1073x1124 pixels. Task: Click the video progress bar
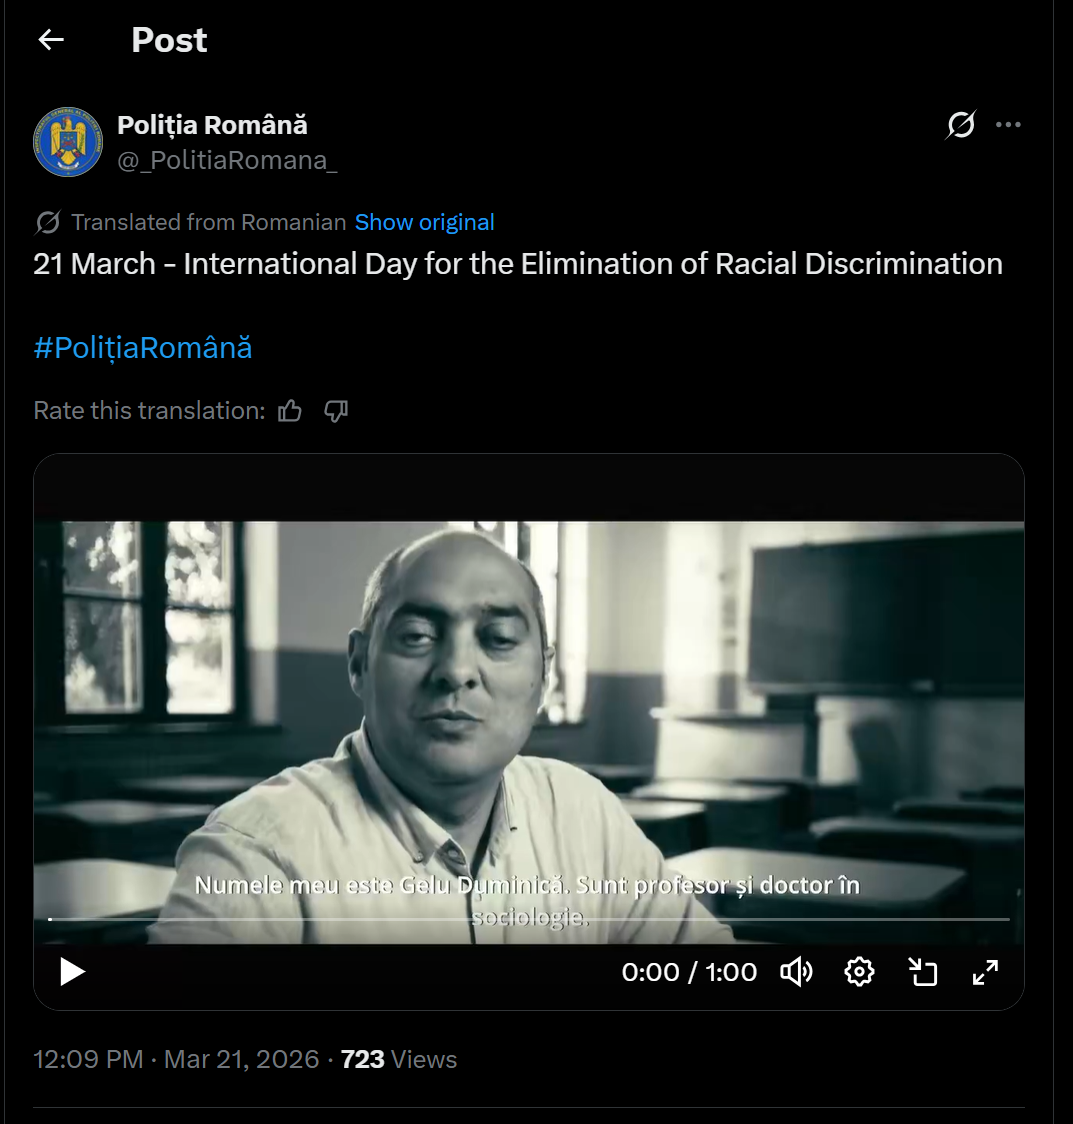[529, 918]
